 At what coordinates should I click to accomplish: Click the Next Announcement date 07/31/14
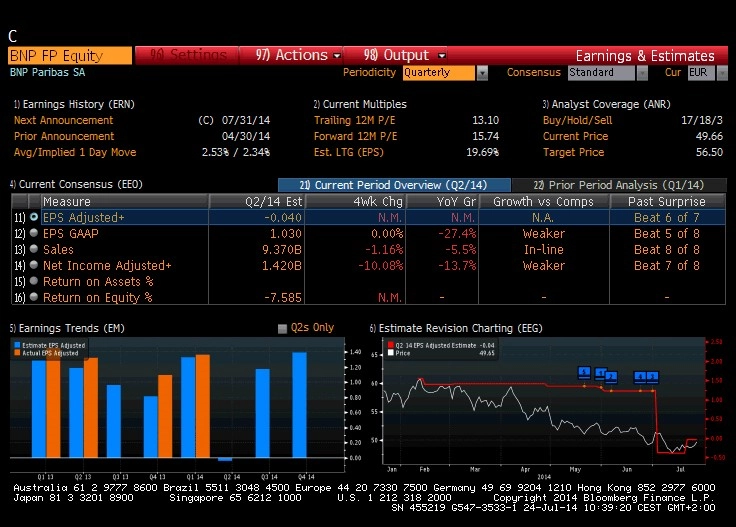click(x=245, y=120)
